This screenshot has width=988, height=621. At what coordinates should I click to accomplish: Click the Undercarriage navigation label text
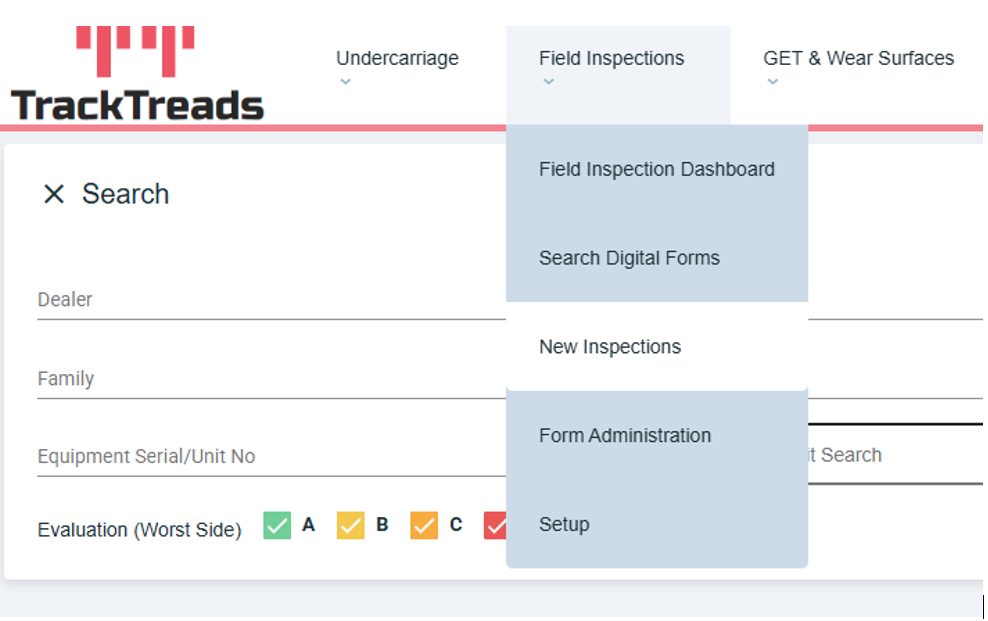pos(397,58)
